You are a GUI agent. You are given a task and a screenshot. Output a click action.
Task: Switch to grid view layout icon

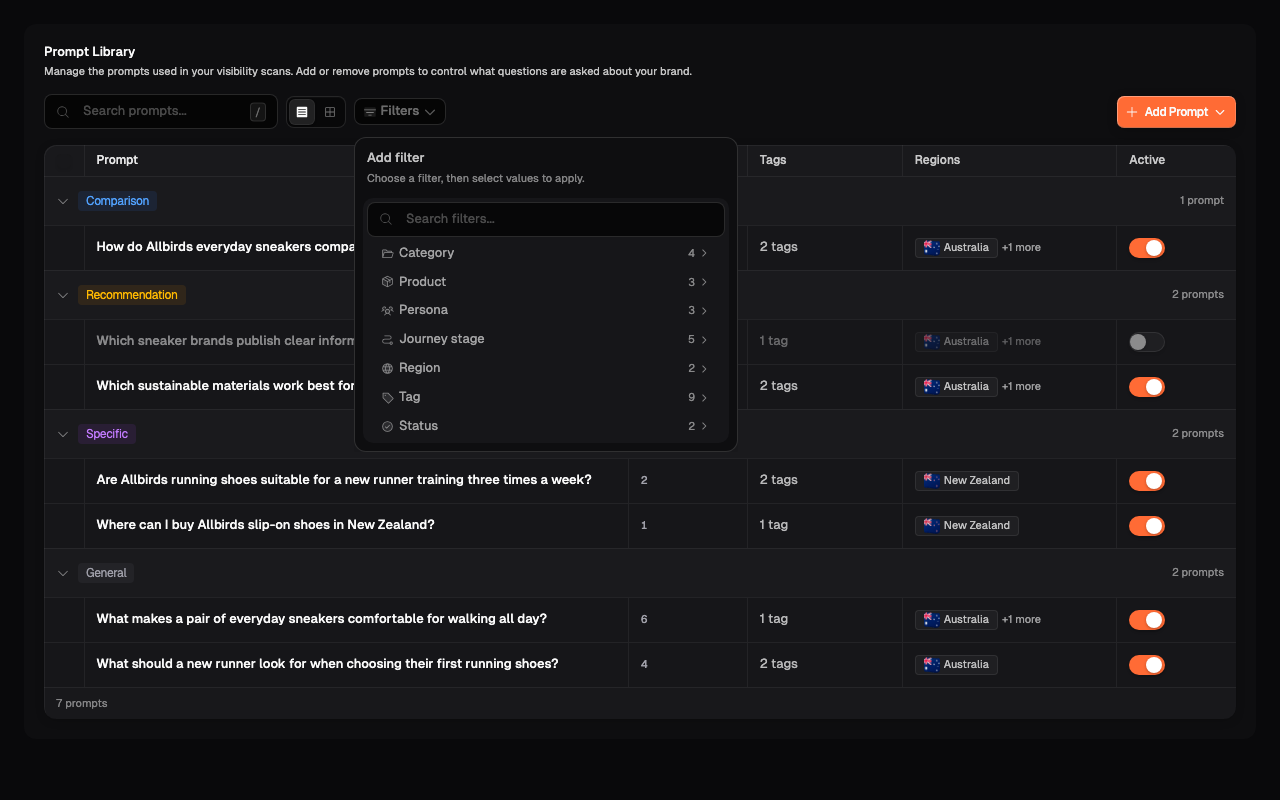(330, 112)
